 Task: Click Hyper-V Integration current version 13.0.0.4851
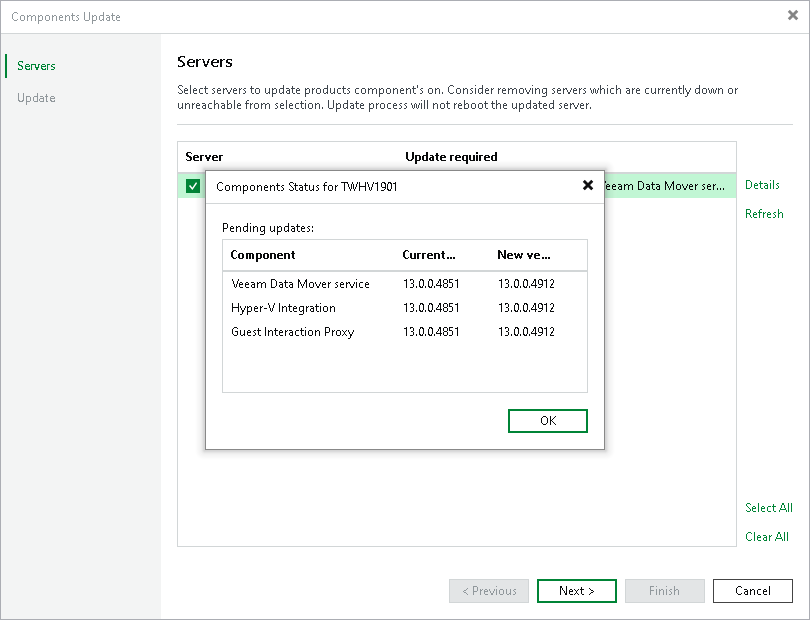click(431, 308)
